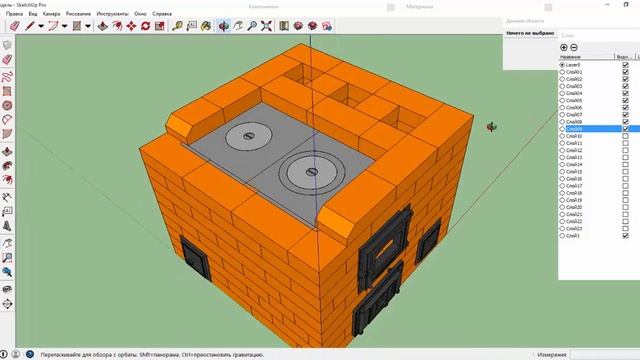The height and width of the screenshot is (360, 640).
Task: Hide layer Слой1 at list bottom
Action: tap(625, 236)
